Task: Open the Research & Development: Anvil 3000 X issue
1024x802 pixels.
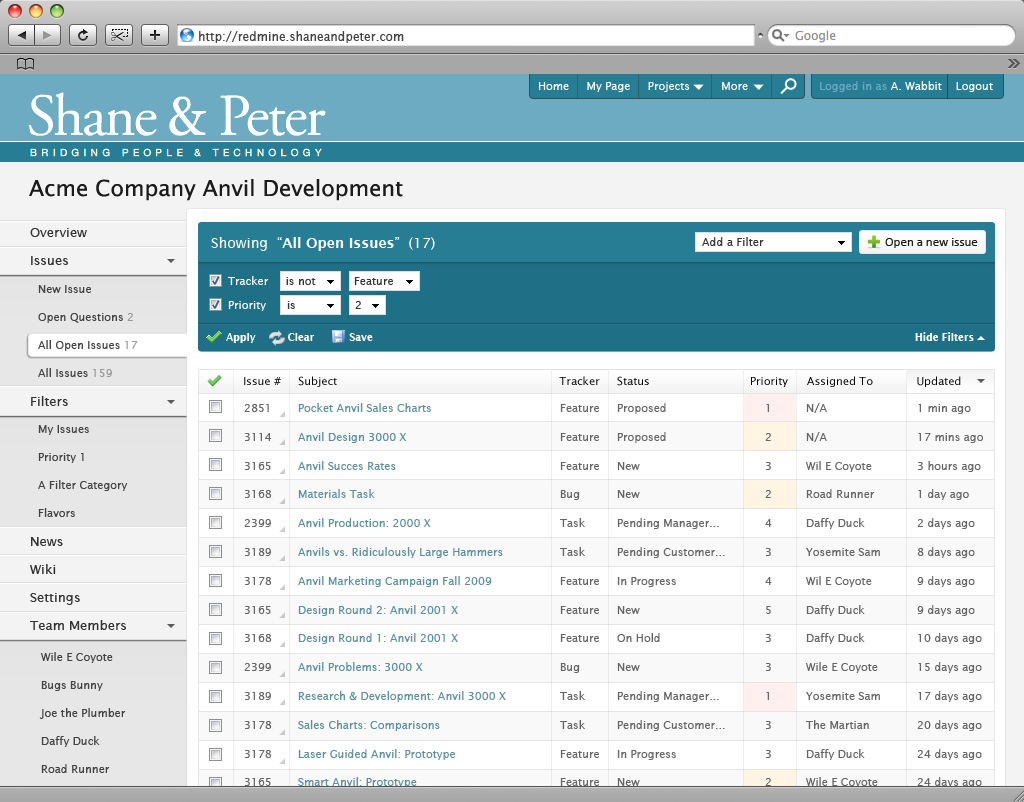Action: 402,696
